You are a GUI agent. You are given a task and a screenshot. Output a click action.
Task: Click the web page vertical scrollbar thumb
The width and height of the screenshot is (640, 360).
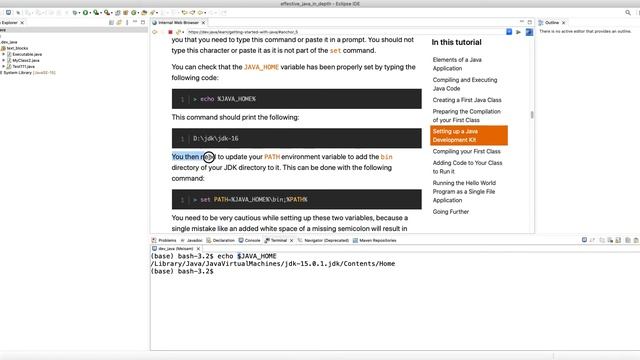tap(532, 115)
